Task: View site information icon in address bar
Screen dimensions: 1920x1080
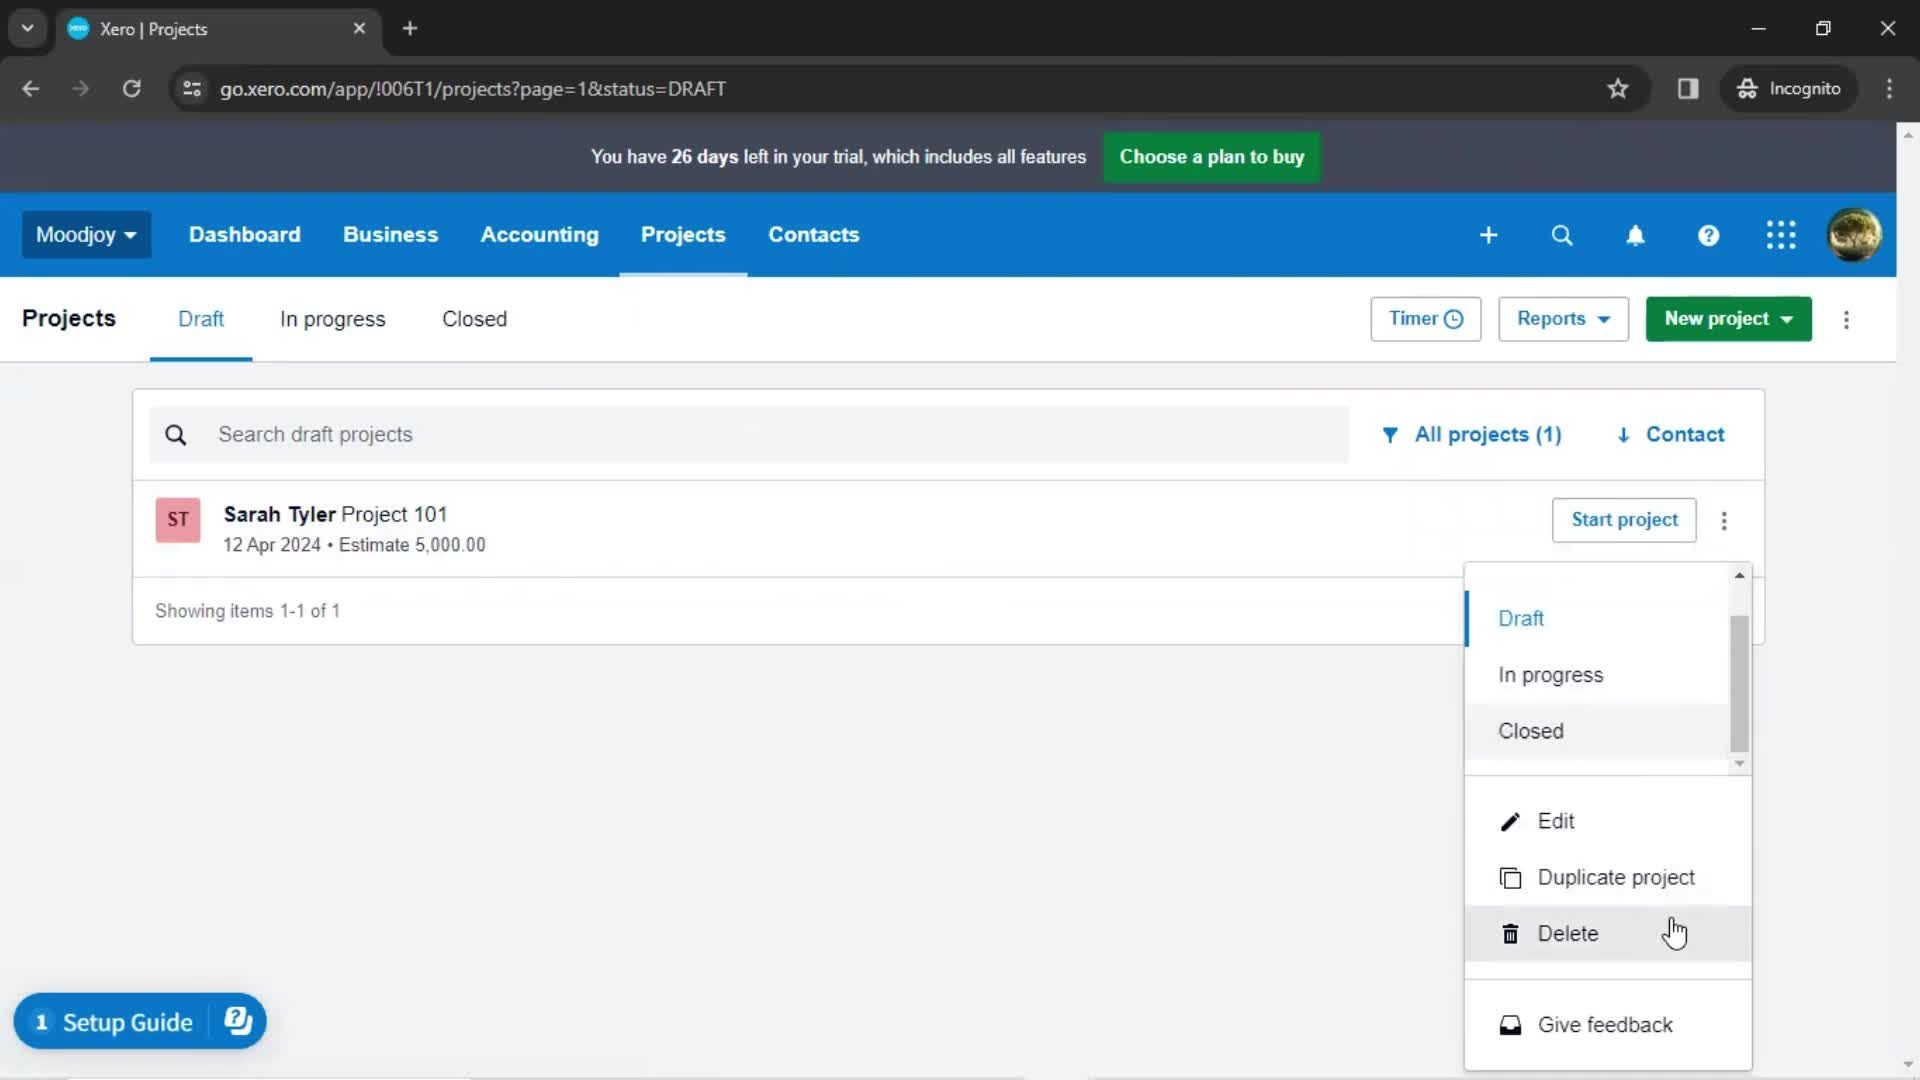Action: (192, 89)
